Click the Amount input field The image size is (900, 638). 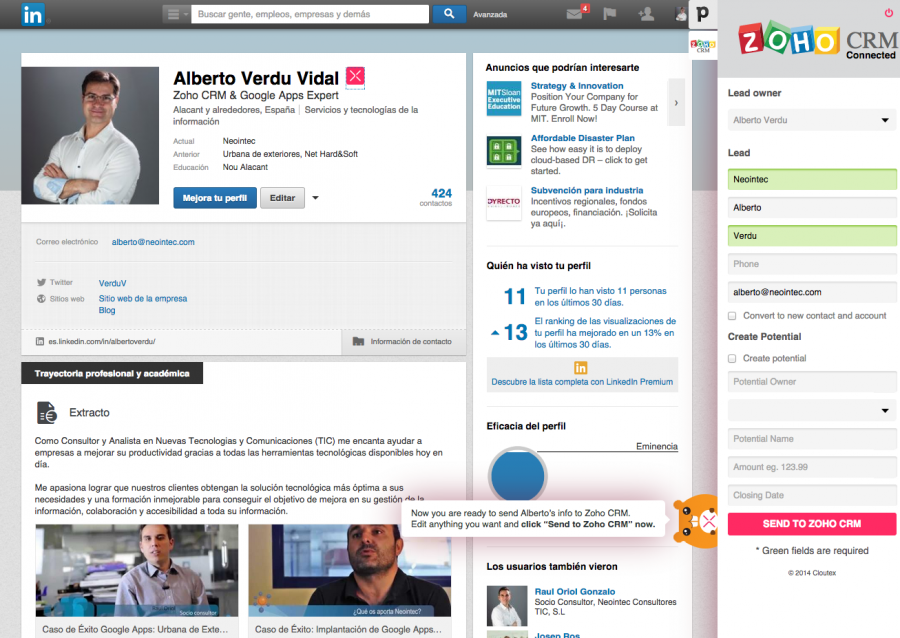pos(812,467)
